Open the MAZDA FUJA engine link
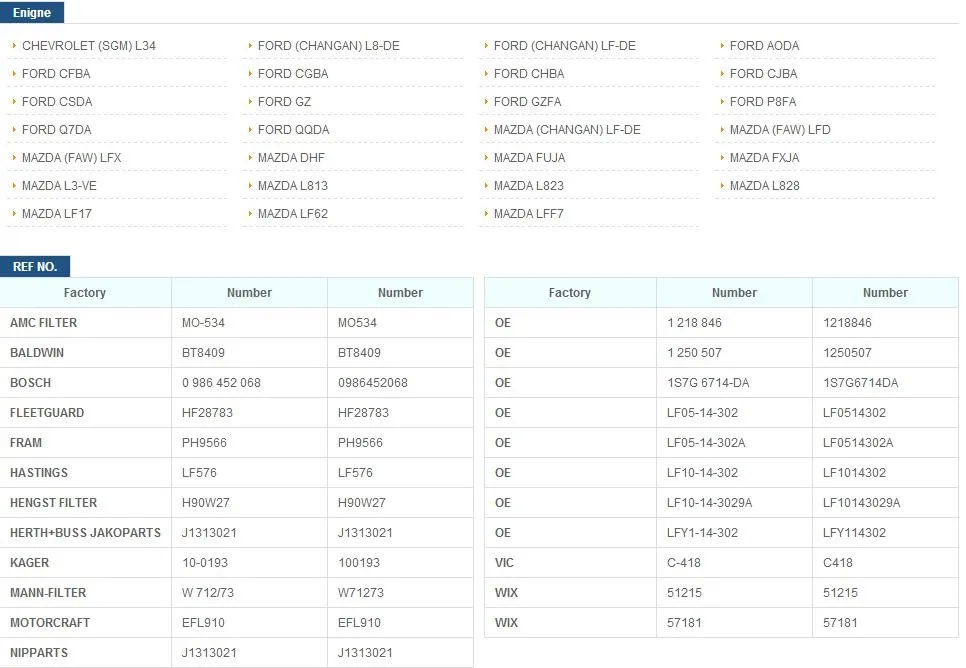Screen dimensions: 966x668 click(529, 158)
